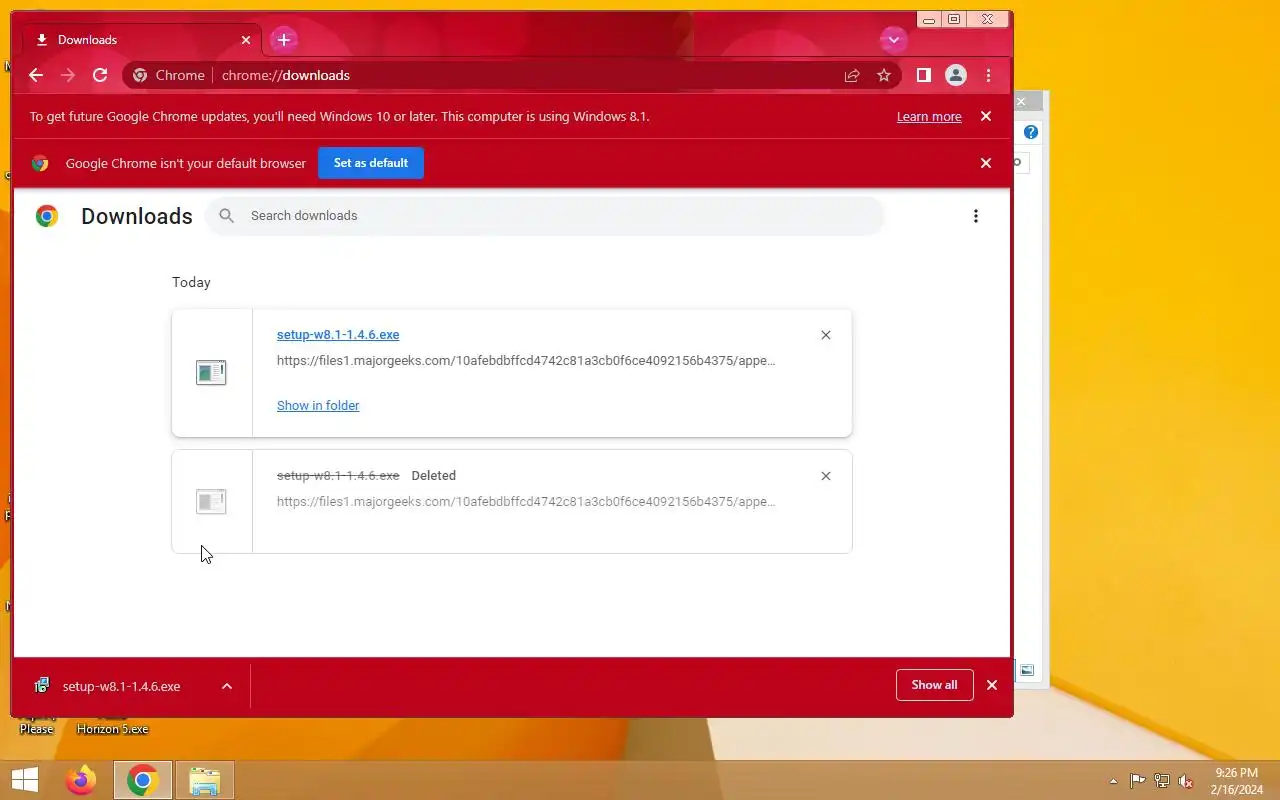Screen dimensions: 1280x800
Task: Open Chrome's three-dot main menu
Action: 988,75
